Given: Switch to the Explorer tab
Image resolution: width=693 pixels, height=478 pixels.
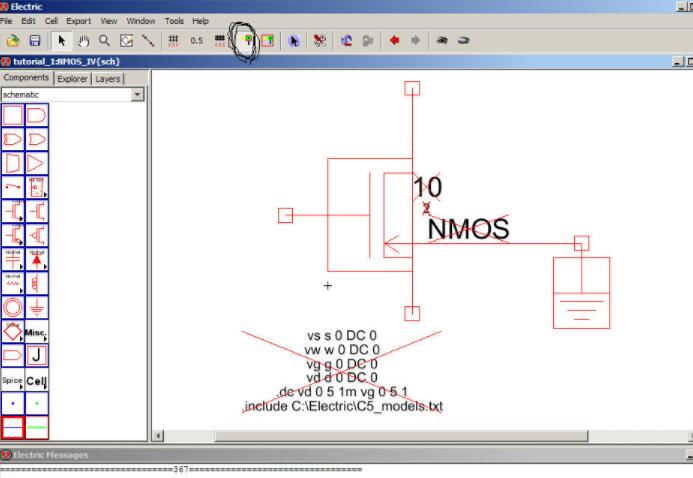Looking at the screenshot, I should click(74, 78).
